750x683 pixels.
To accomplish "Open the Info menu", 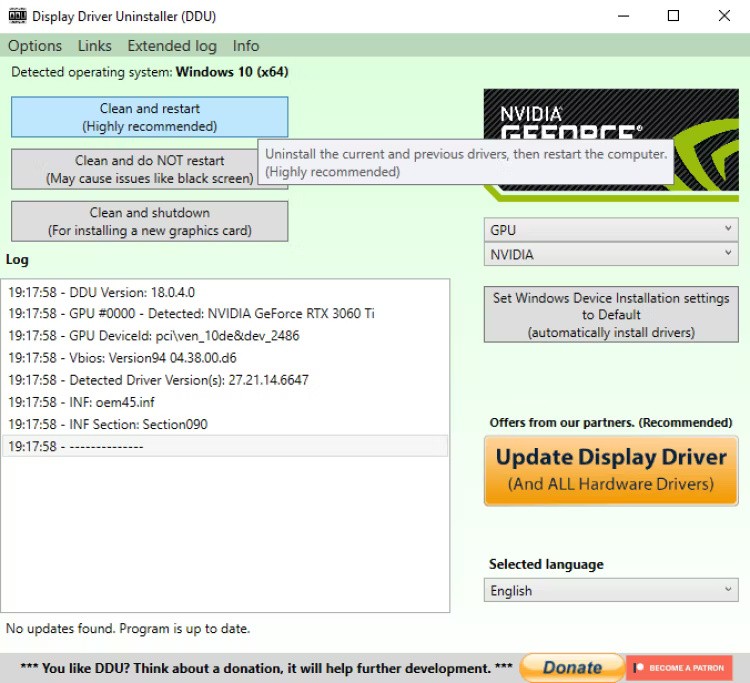I will [246, 46].
